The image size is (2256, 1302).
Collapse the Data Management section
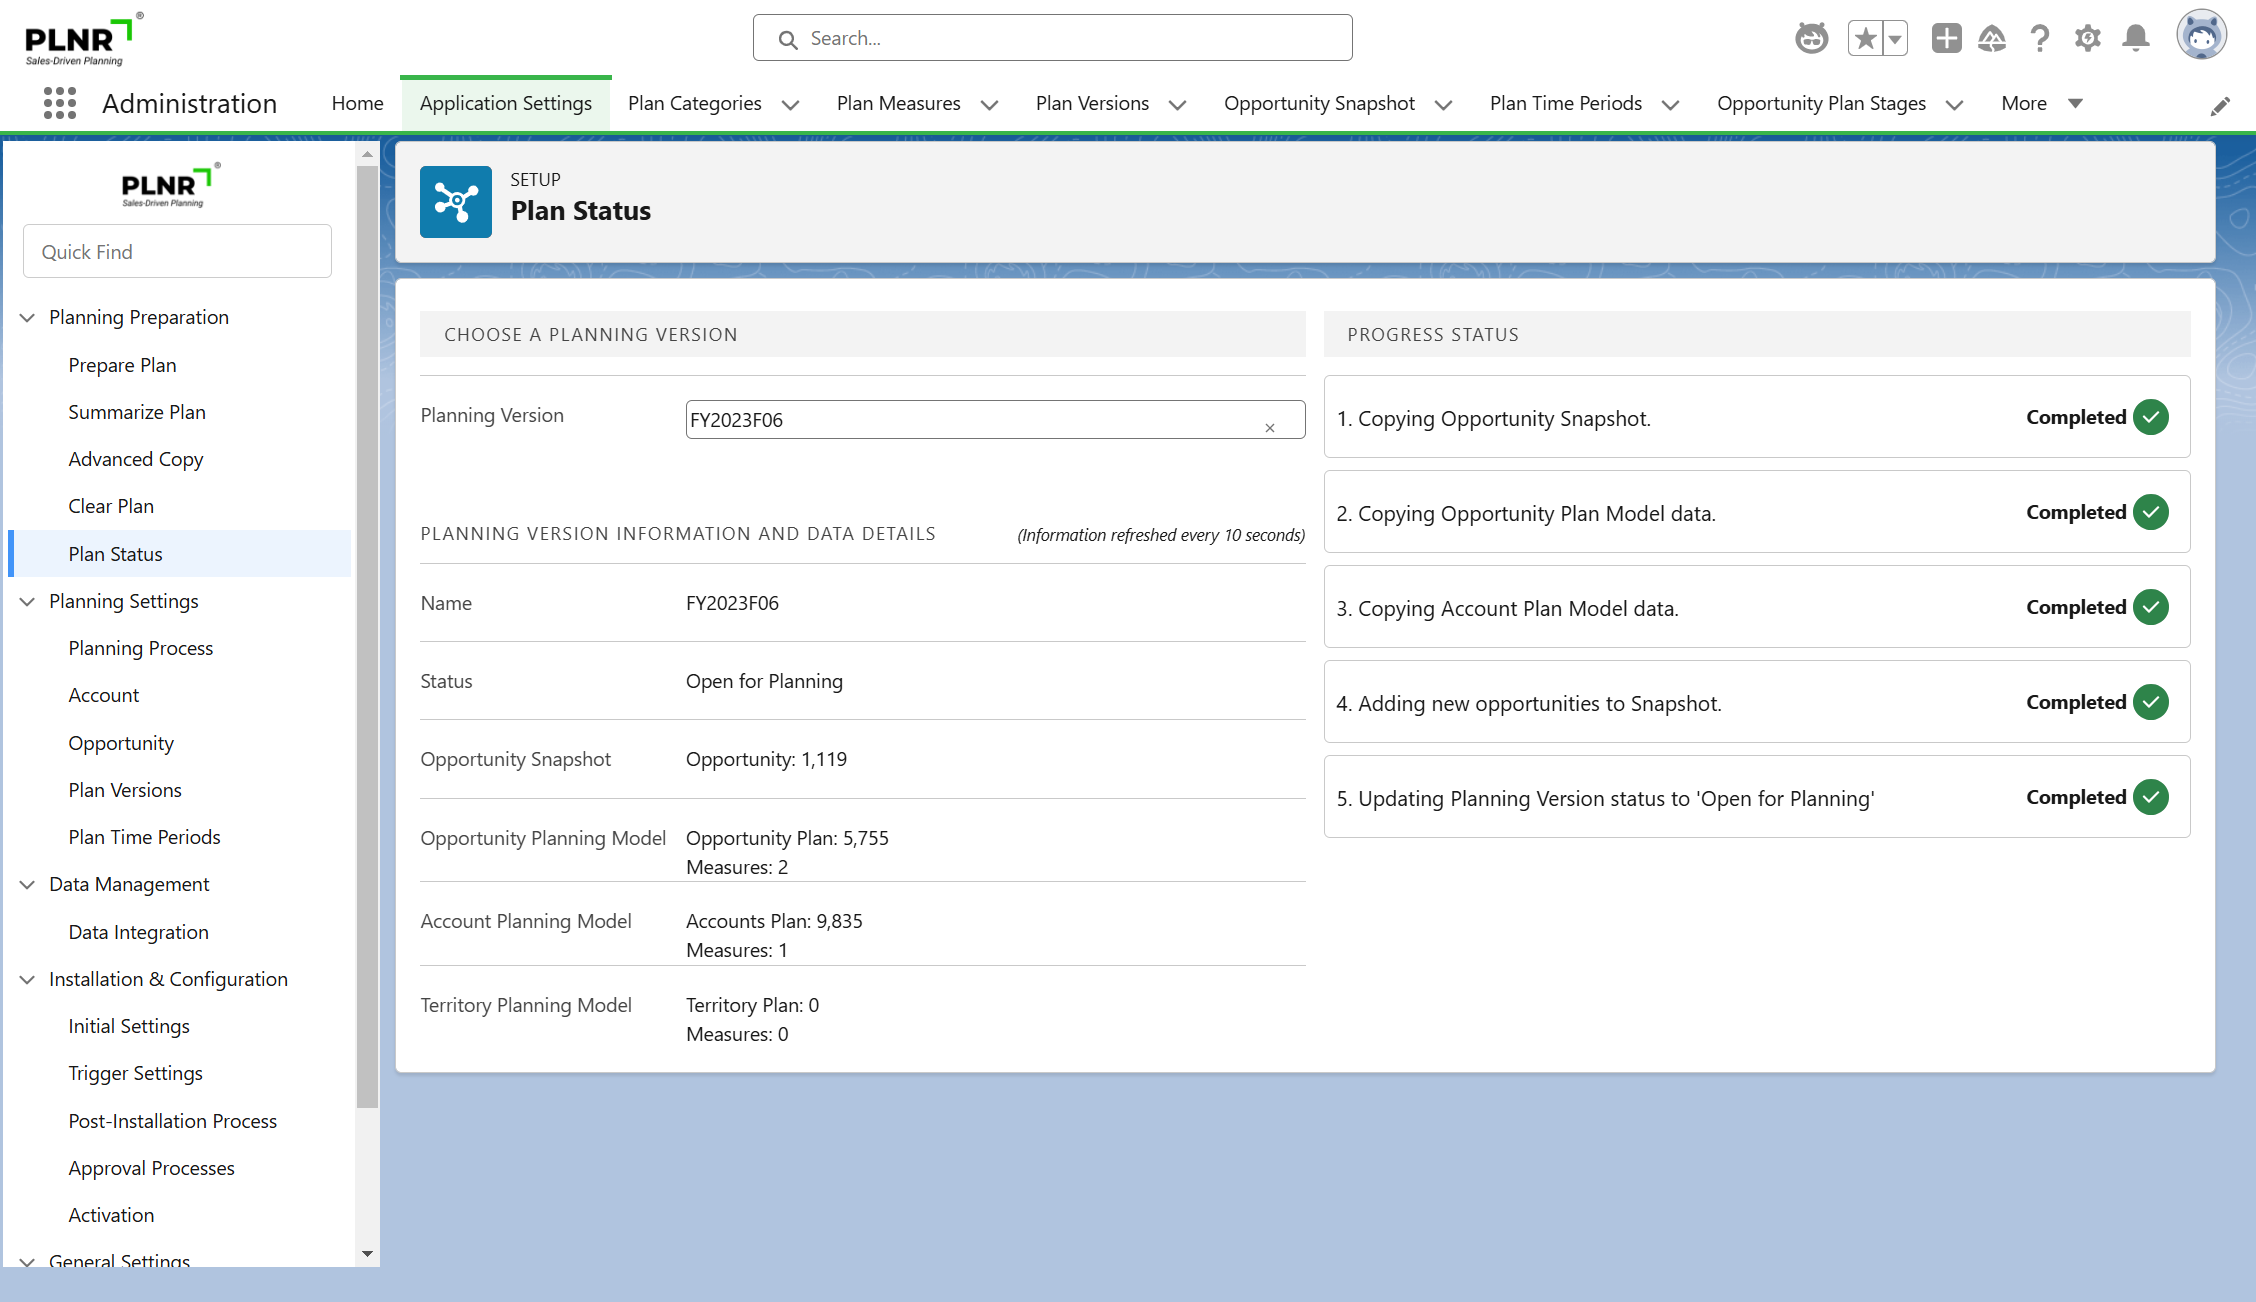[28, 884]
